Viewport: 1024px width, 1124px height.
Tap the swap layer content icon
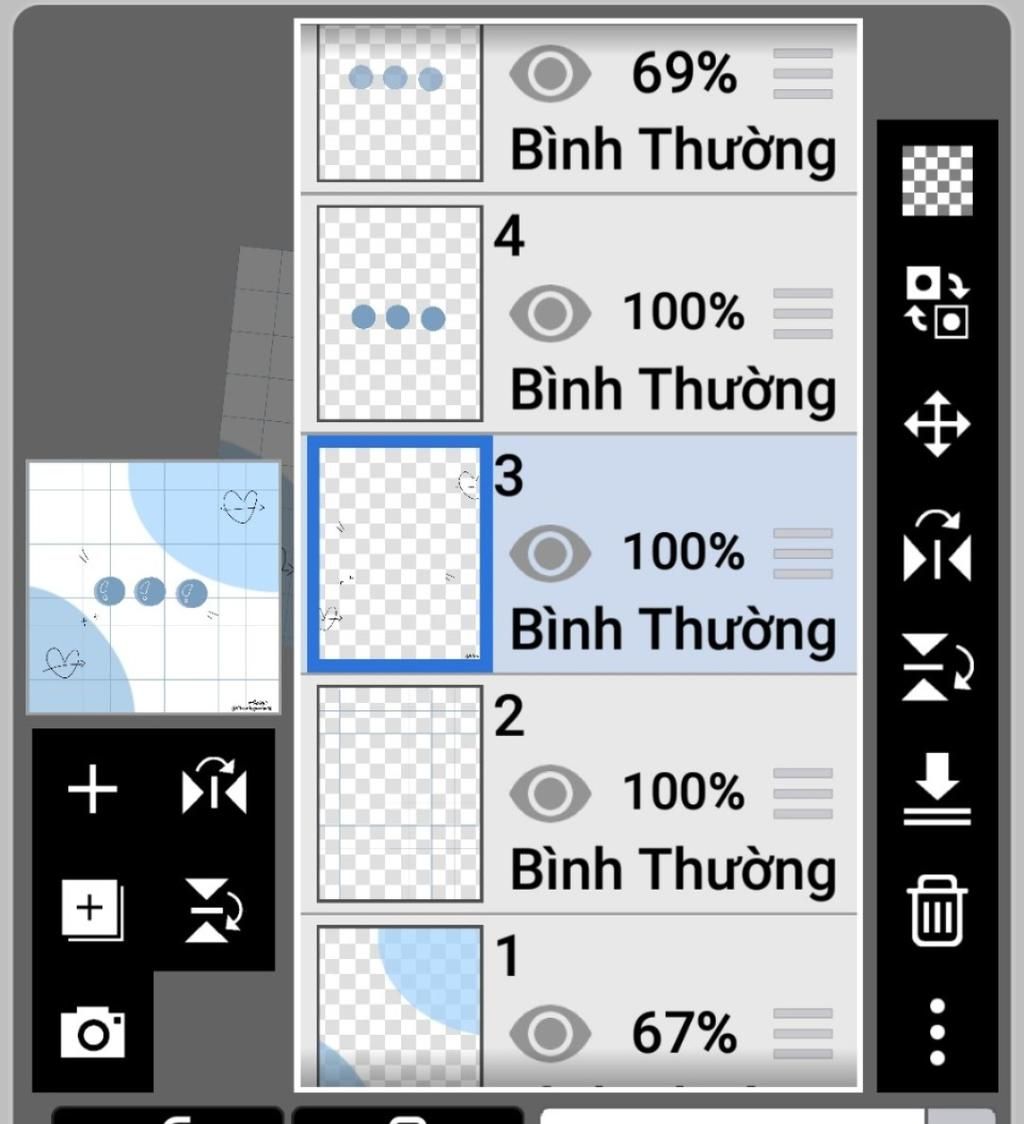point(937,302)
